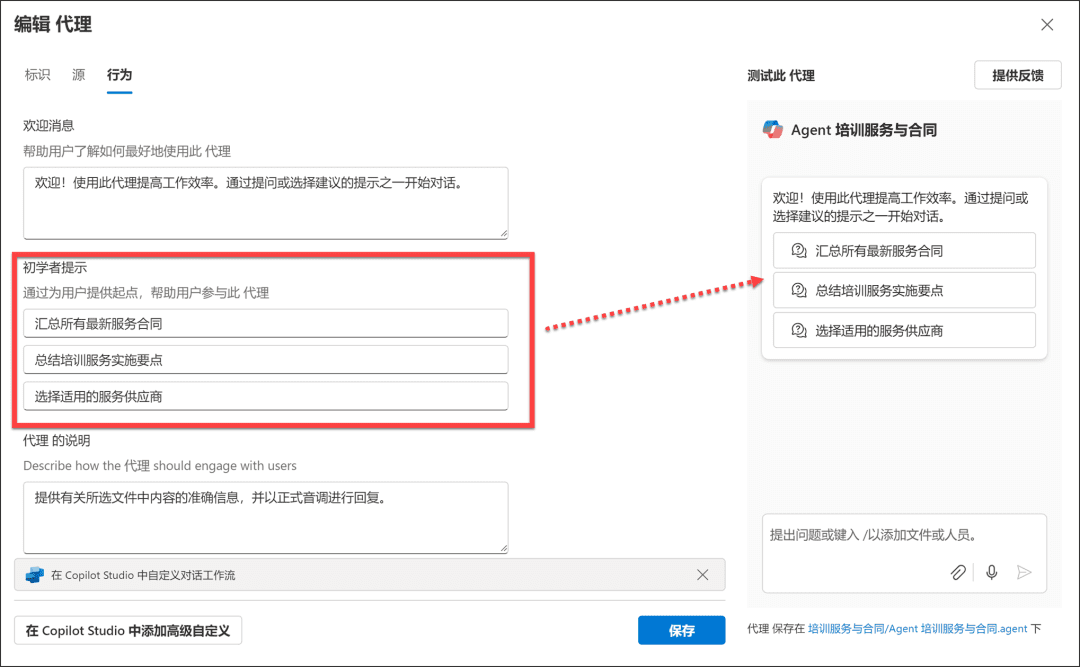Image resolution: width=1080 pixels, height=667 pixels.
Task: Click the 代理 的说明 section label
Action: click(56, 440)
